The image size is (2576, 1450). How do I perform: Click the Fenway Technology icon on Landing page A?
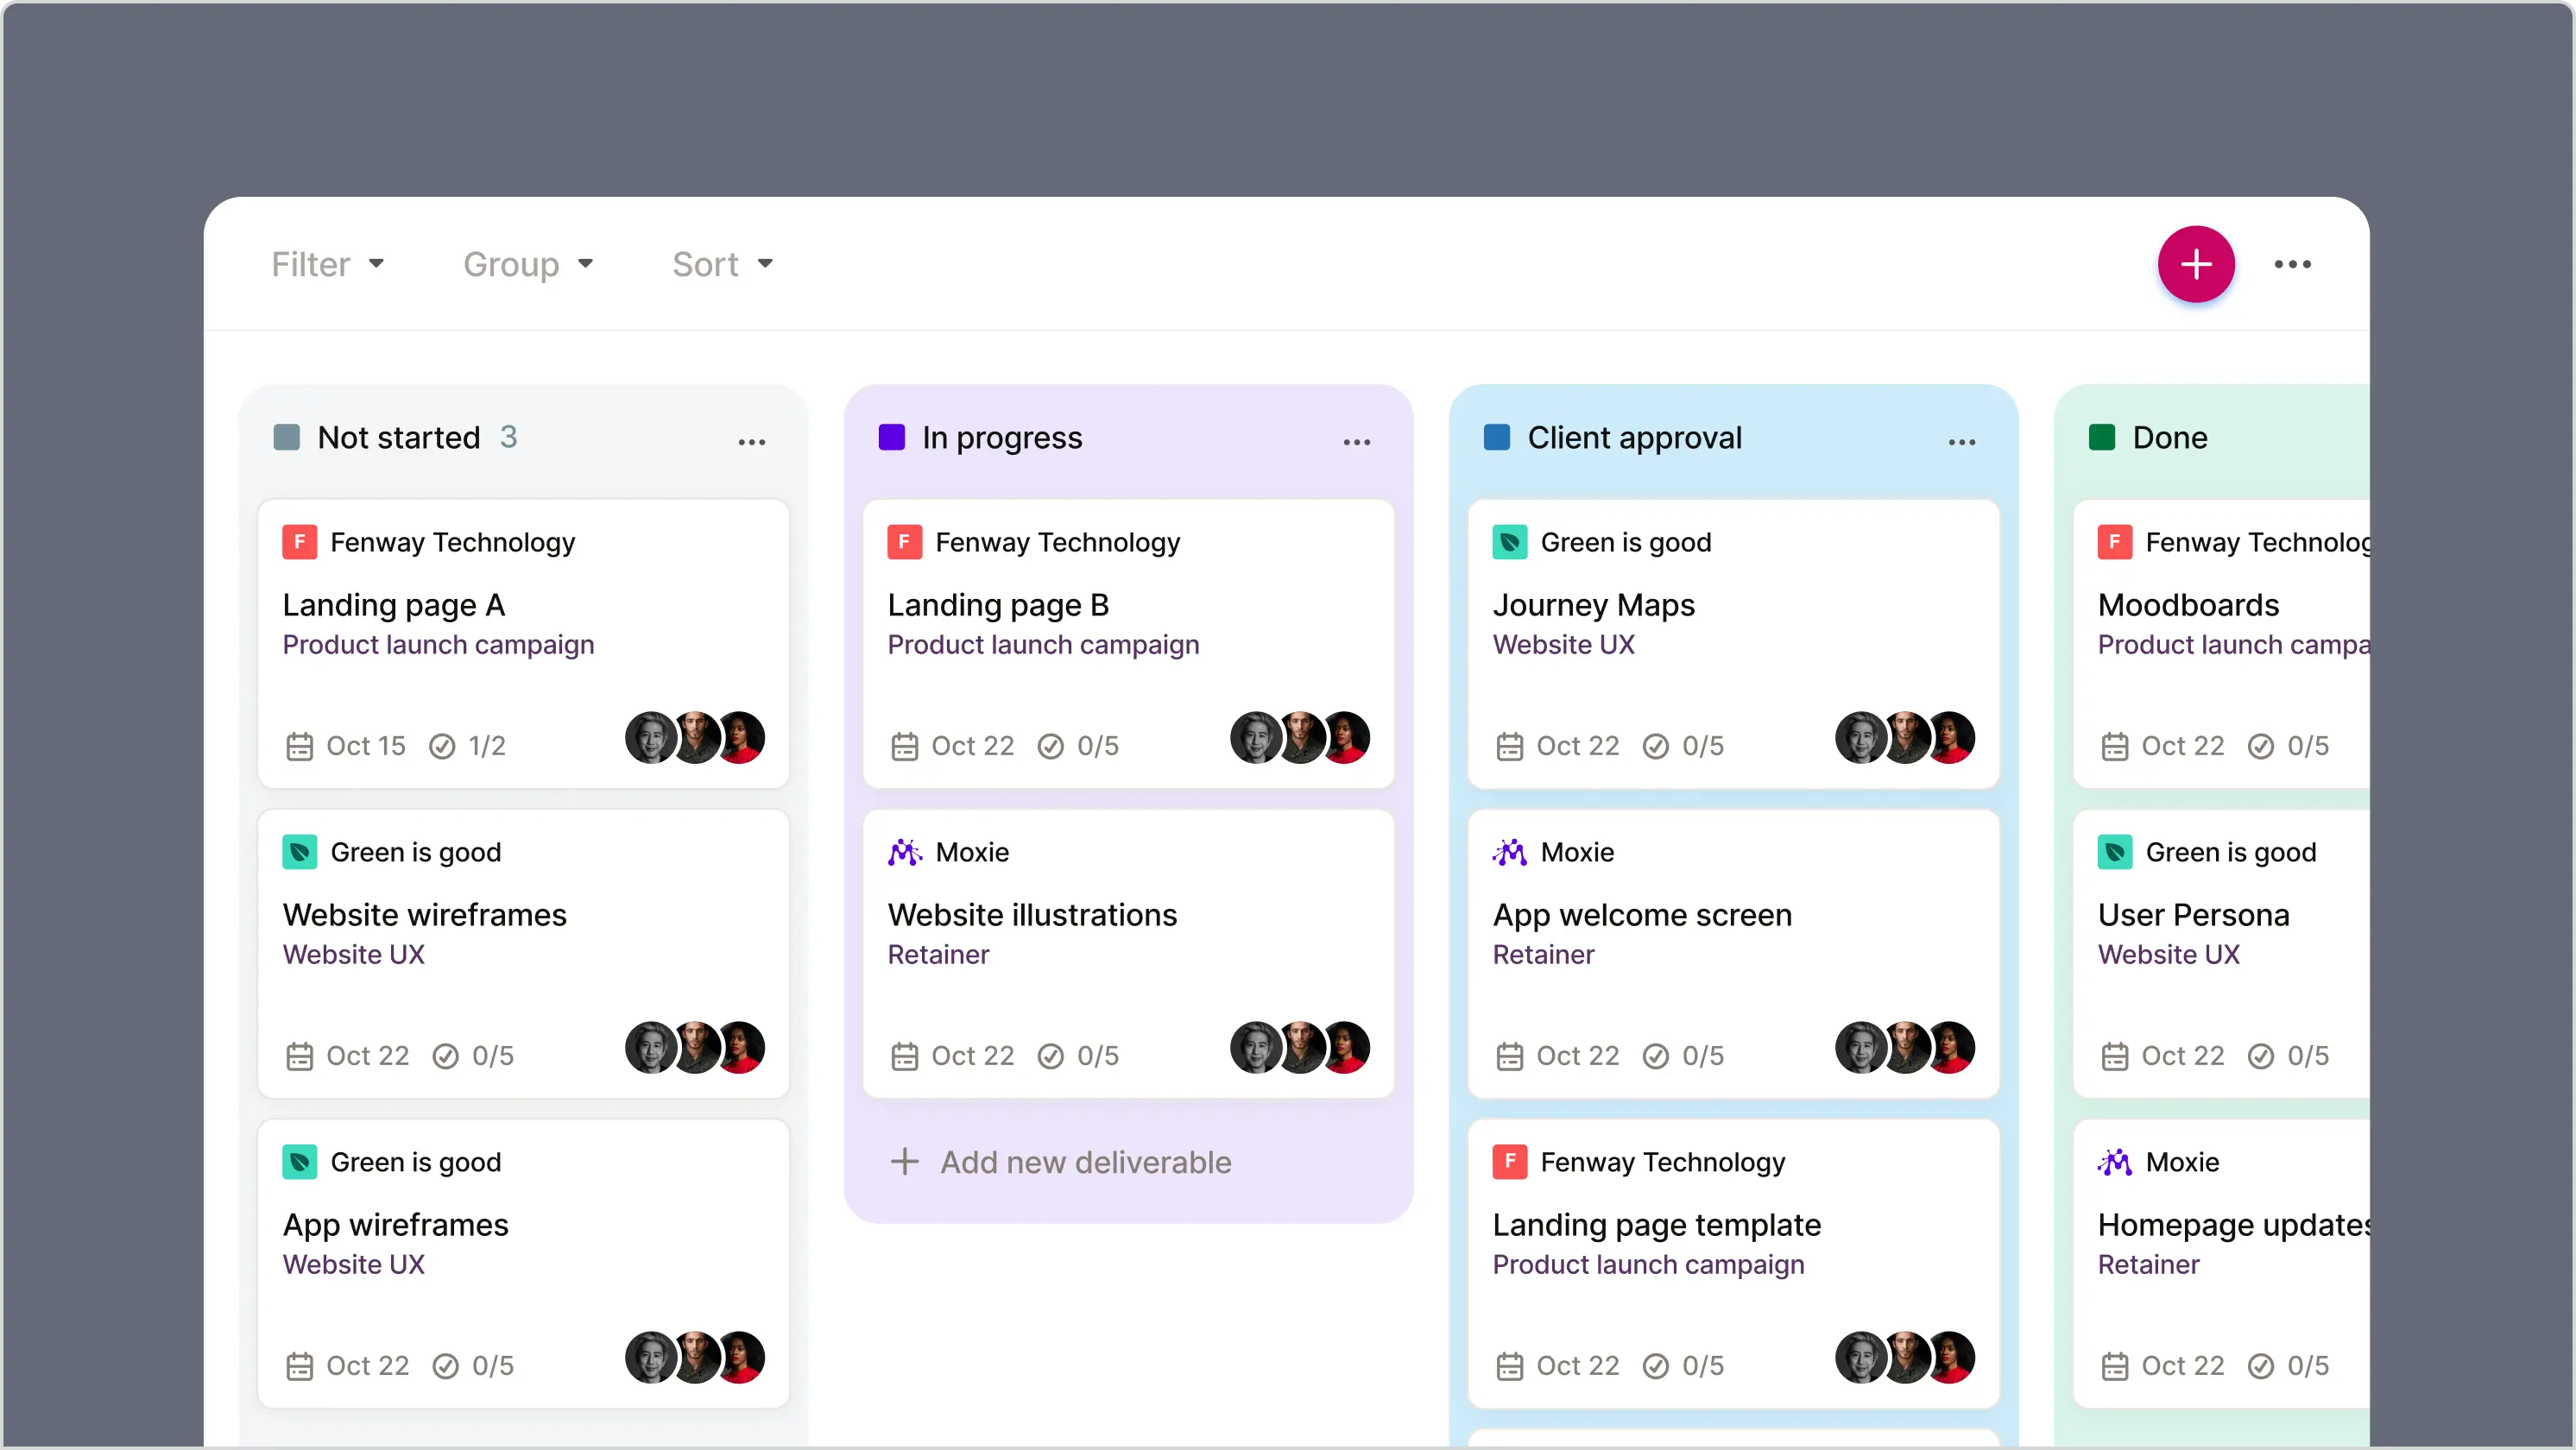pos(299,541)
